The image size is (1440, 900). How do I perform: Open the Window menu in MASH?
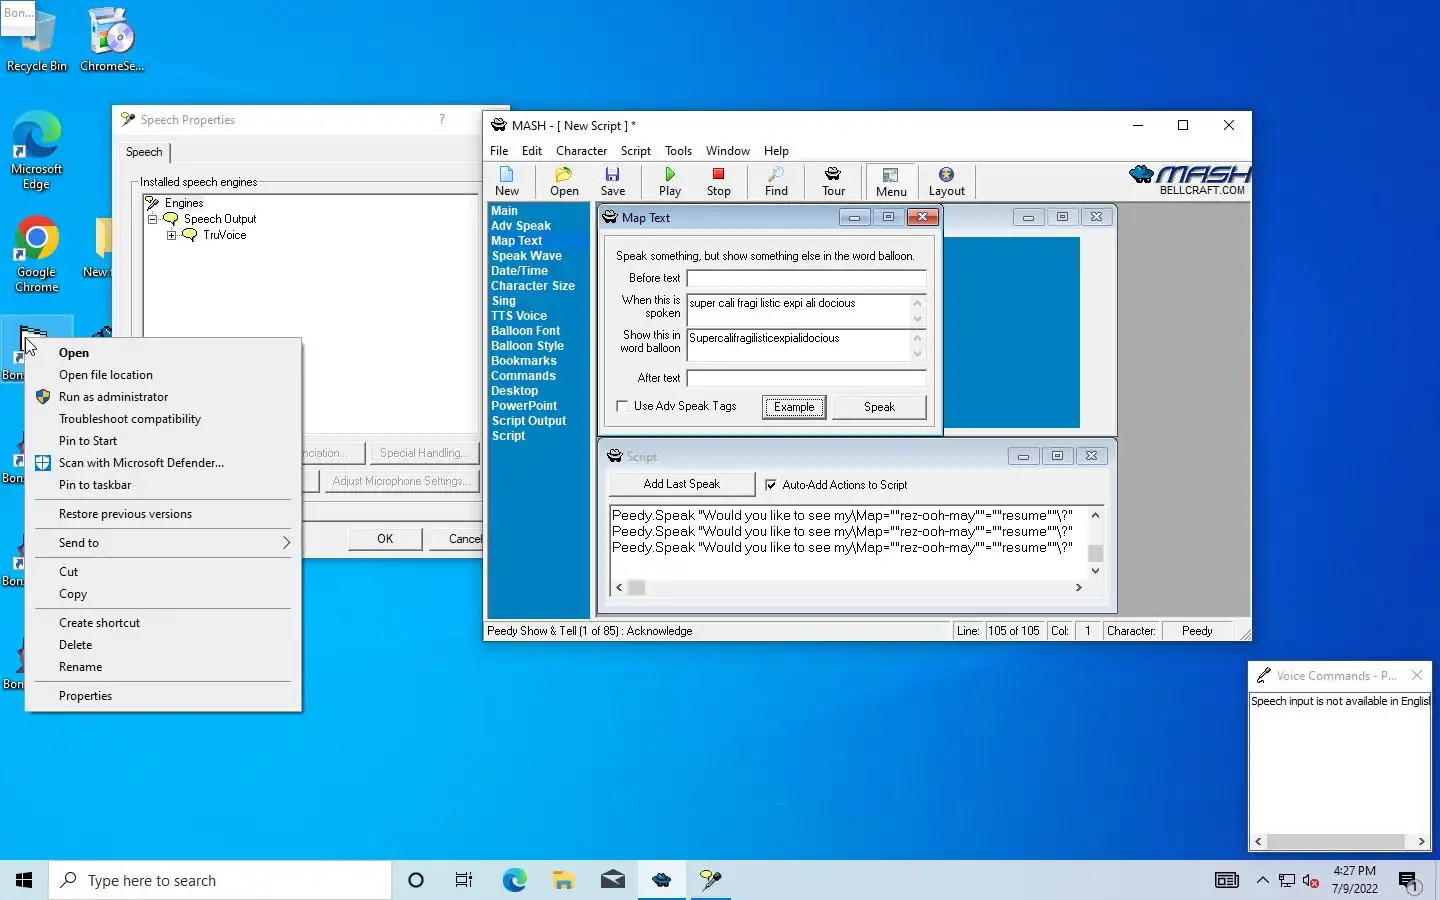pyautogui.click(x=728, y=151)
